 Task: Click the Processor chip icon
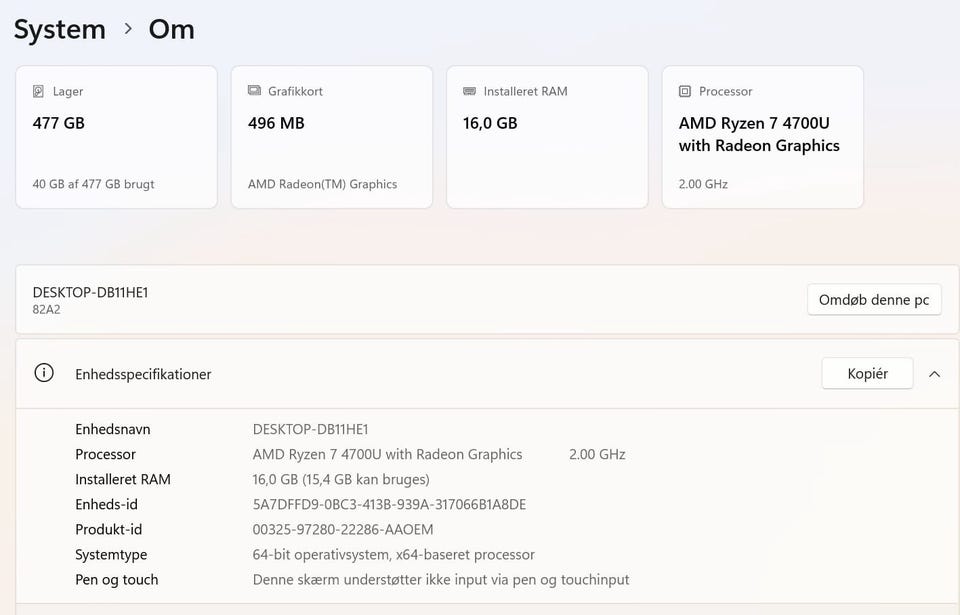pyautogui.click(x=685, y=91)
